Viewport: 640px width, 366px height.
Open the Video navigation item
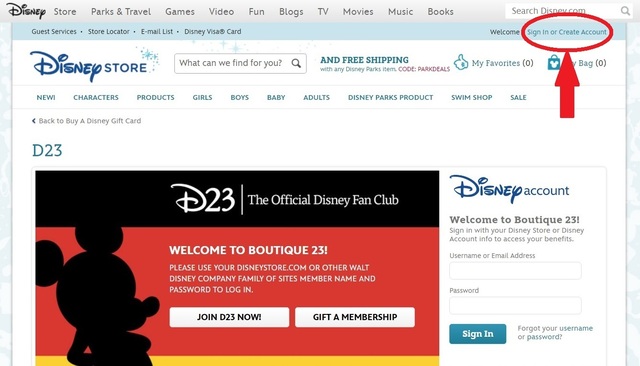[221, 12]
